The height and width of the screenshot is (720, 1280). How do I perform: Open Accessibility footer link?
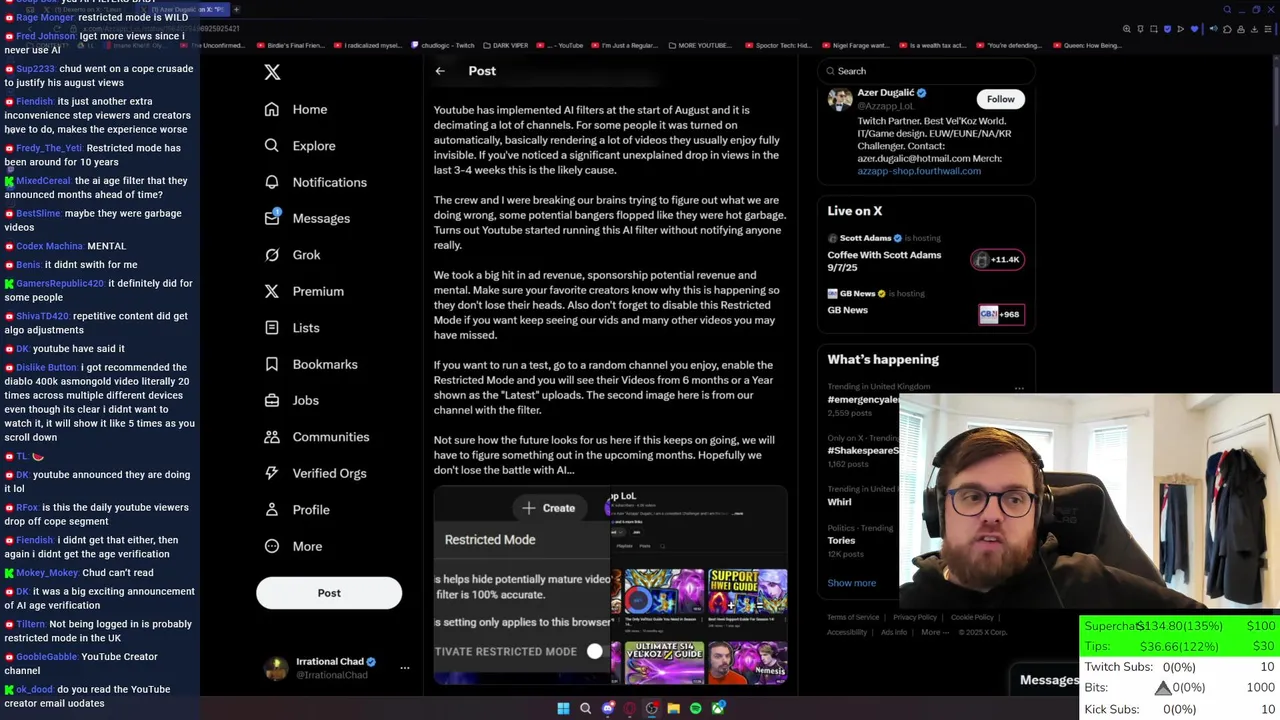(x=847, y=632)
